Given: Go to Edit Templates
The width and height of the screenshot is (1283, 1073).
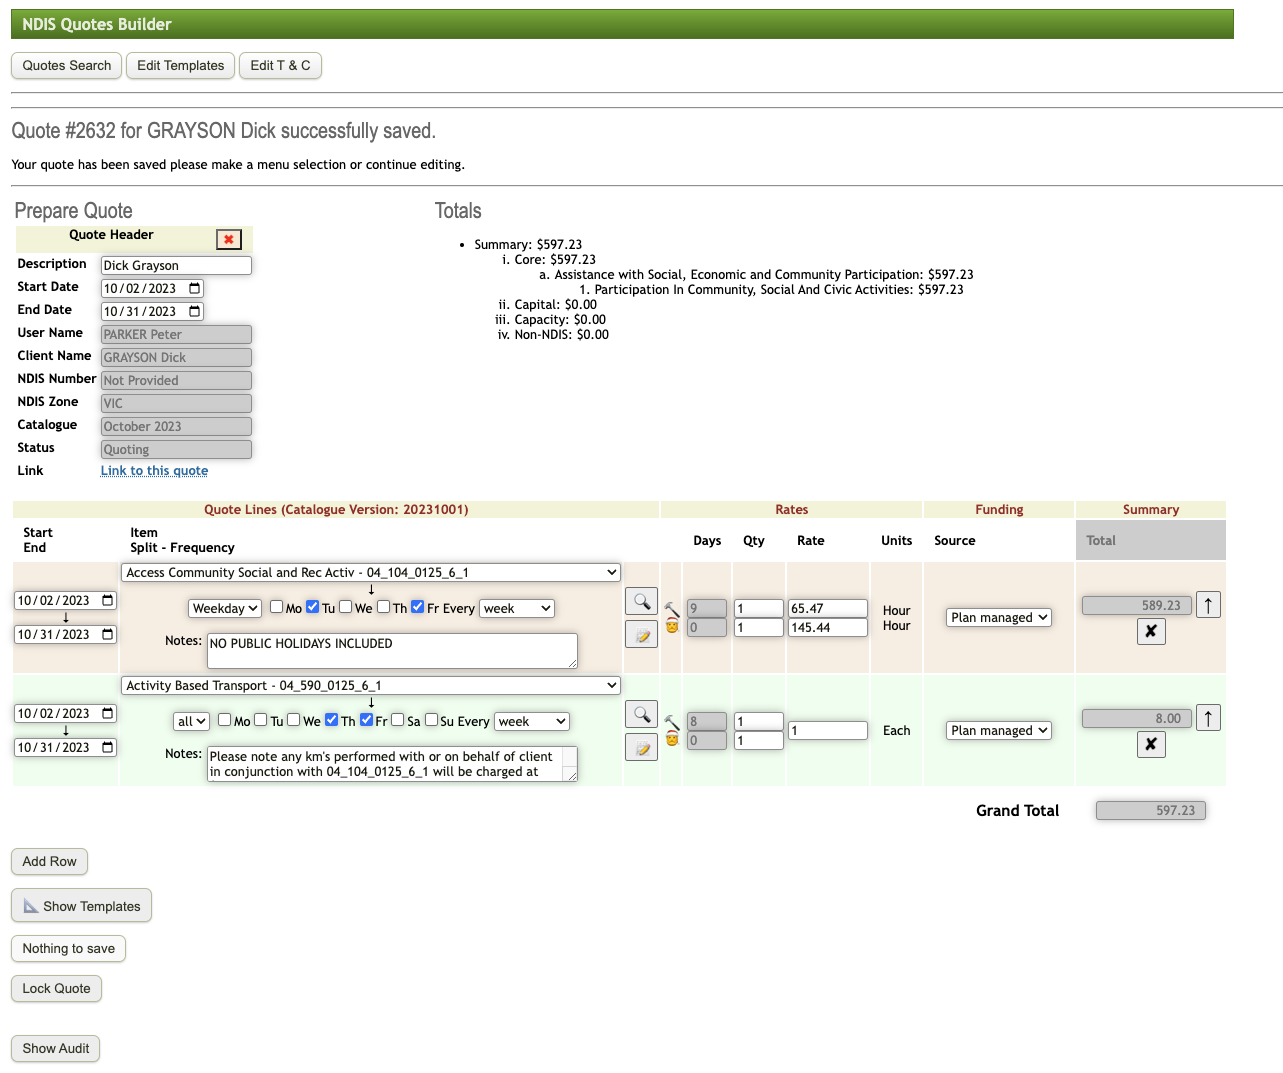Looking at the screenshot, I should [180, 66].
